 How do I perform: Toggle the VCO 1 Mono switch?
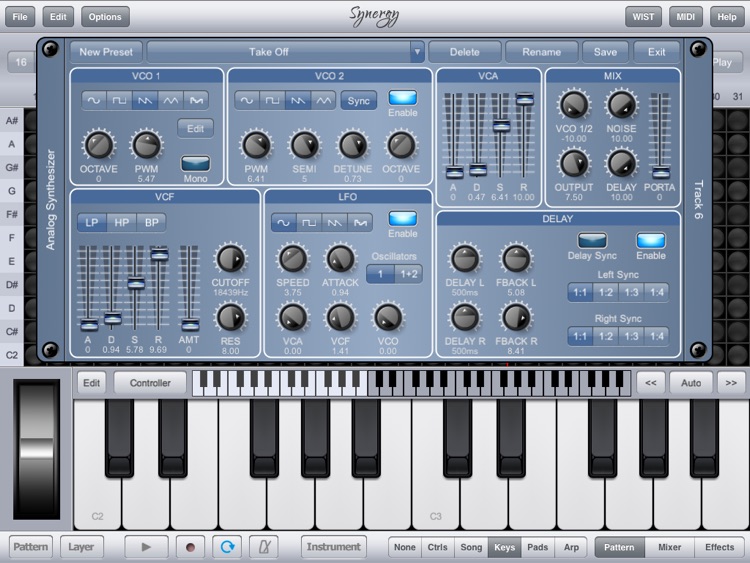click(x=196, y=163)
